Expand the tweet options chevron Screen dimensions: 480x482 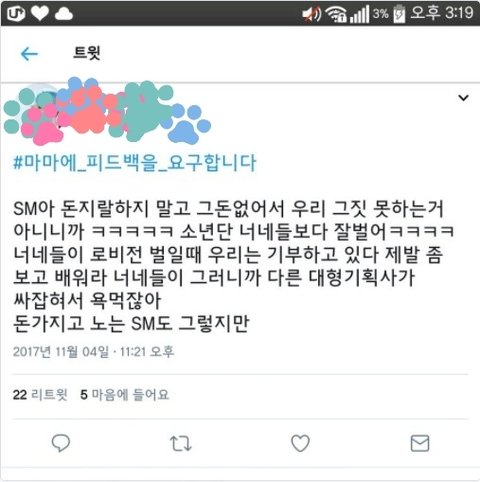click(x=463, y=98)
